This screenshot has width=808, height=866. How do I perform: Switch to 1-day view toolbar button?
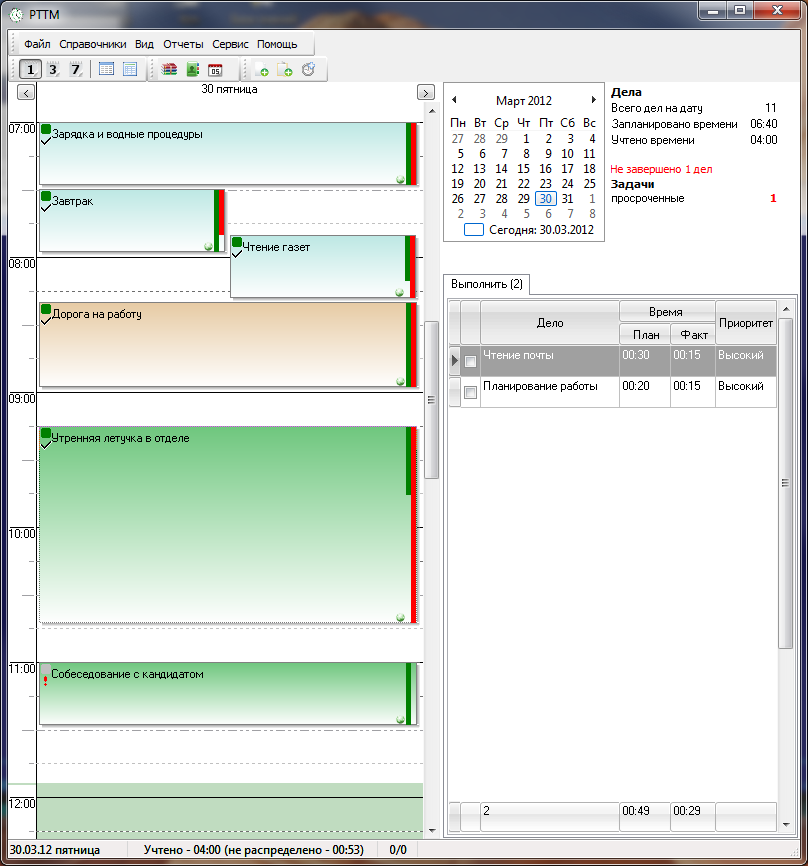tap(29, 69)
